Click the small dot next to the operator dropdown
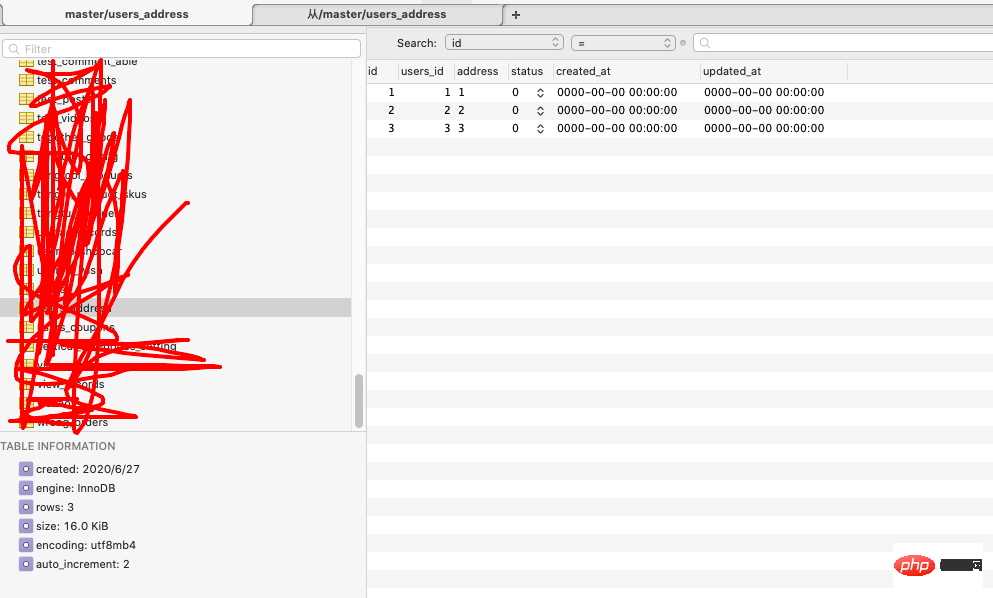This screenshot has height=598, width=993. click(683, 43)
